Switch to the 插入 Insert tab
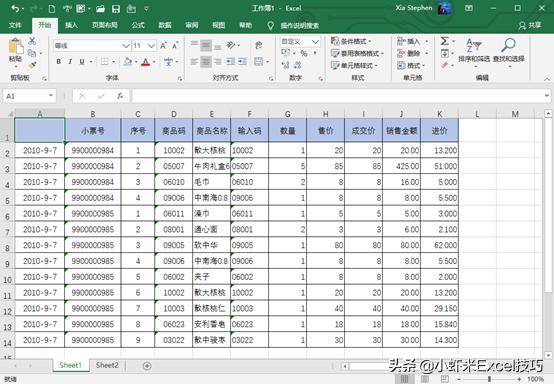This screenshot has width=554, height=384. click(x=71, y=25)
